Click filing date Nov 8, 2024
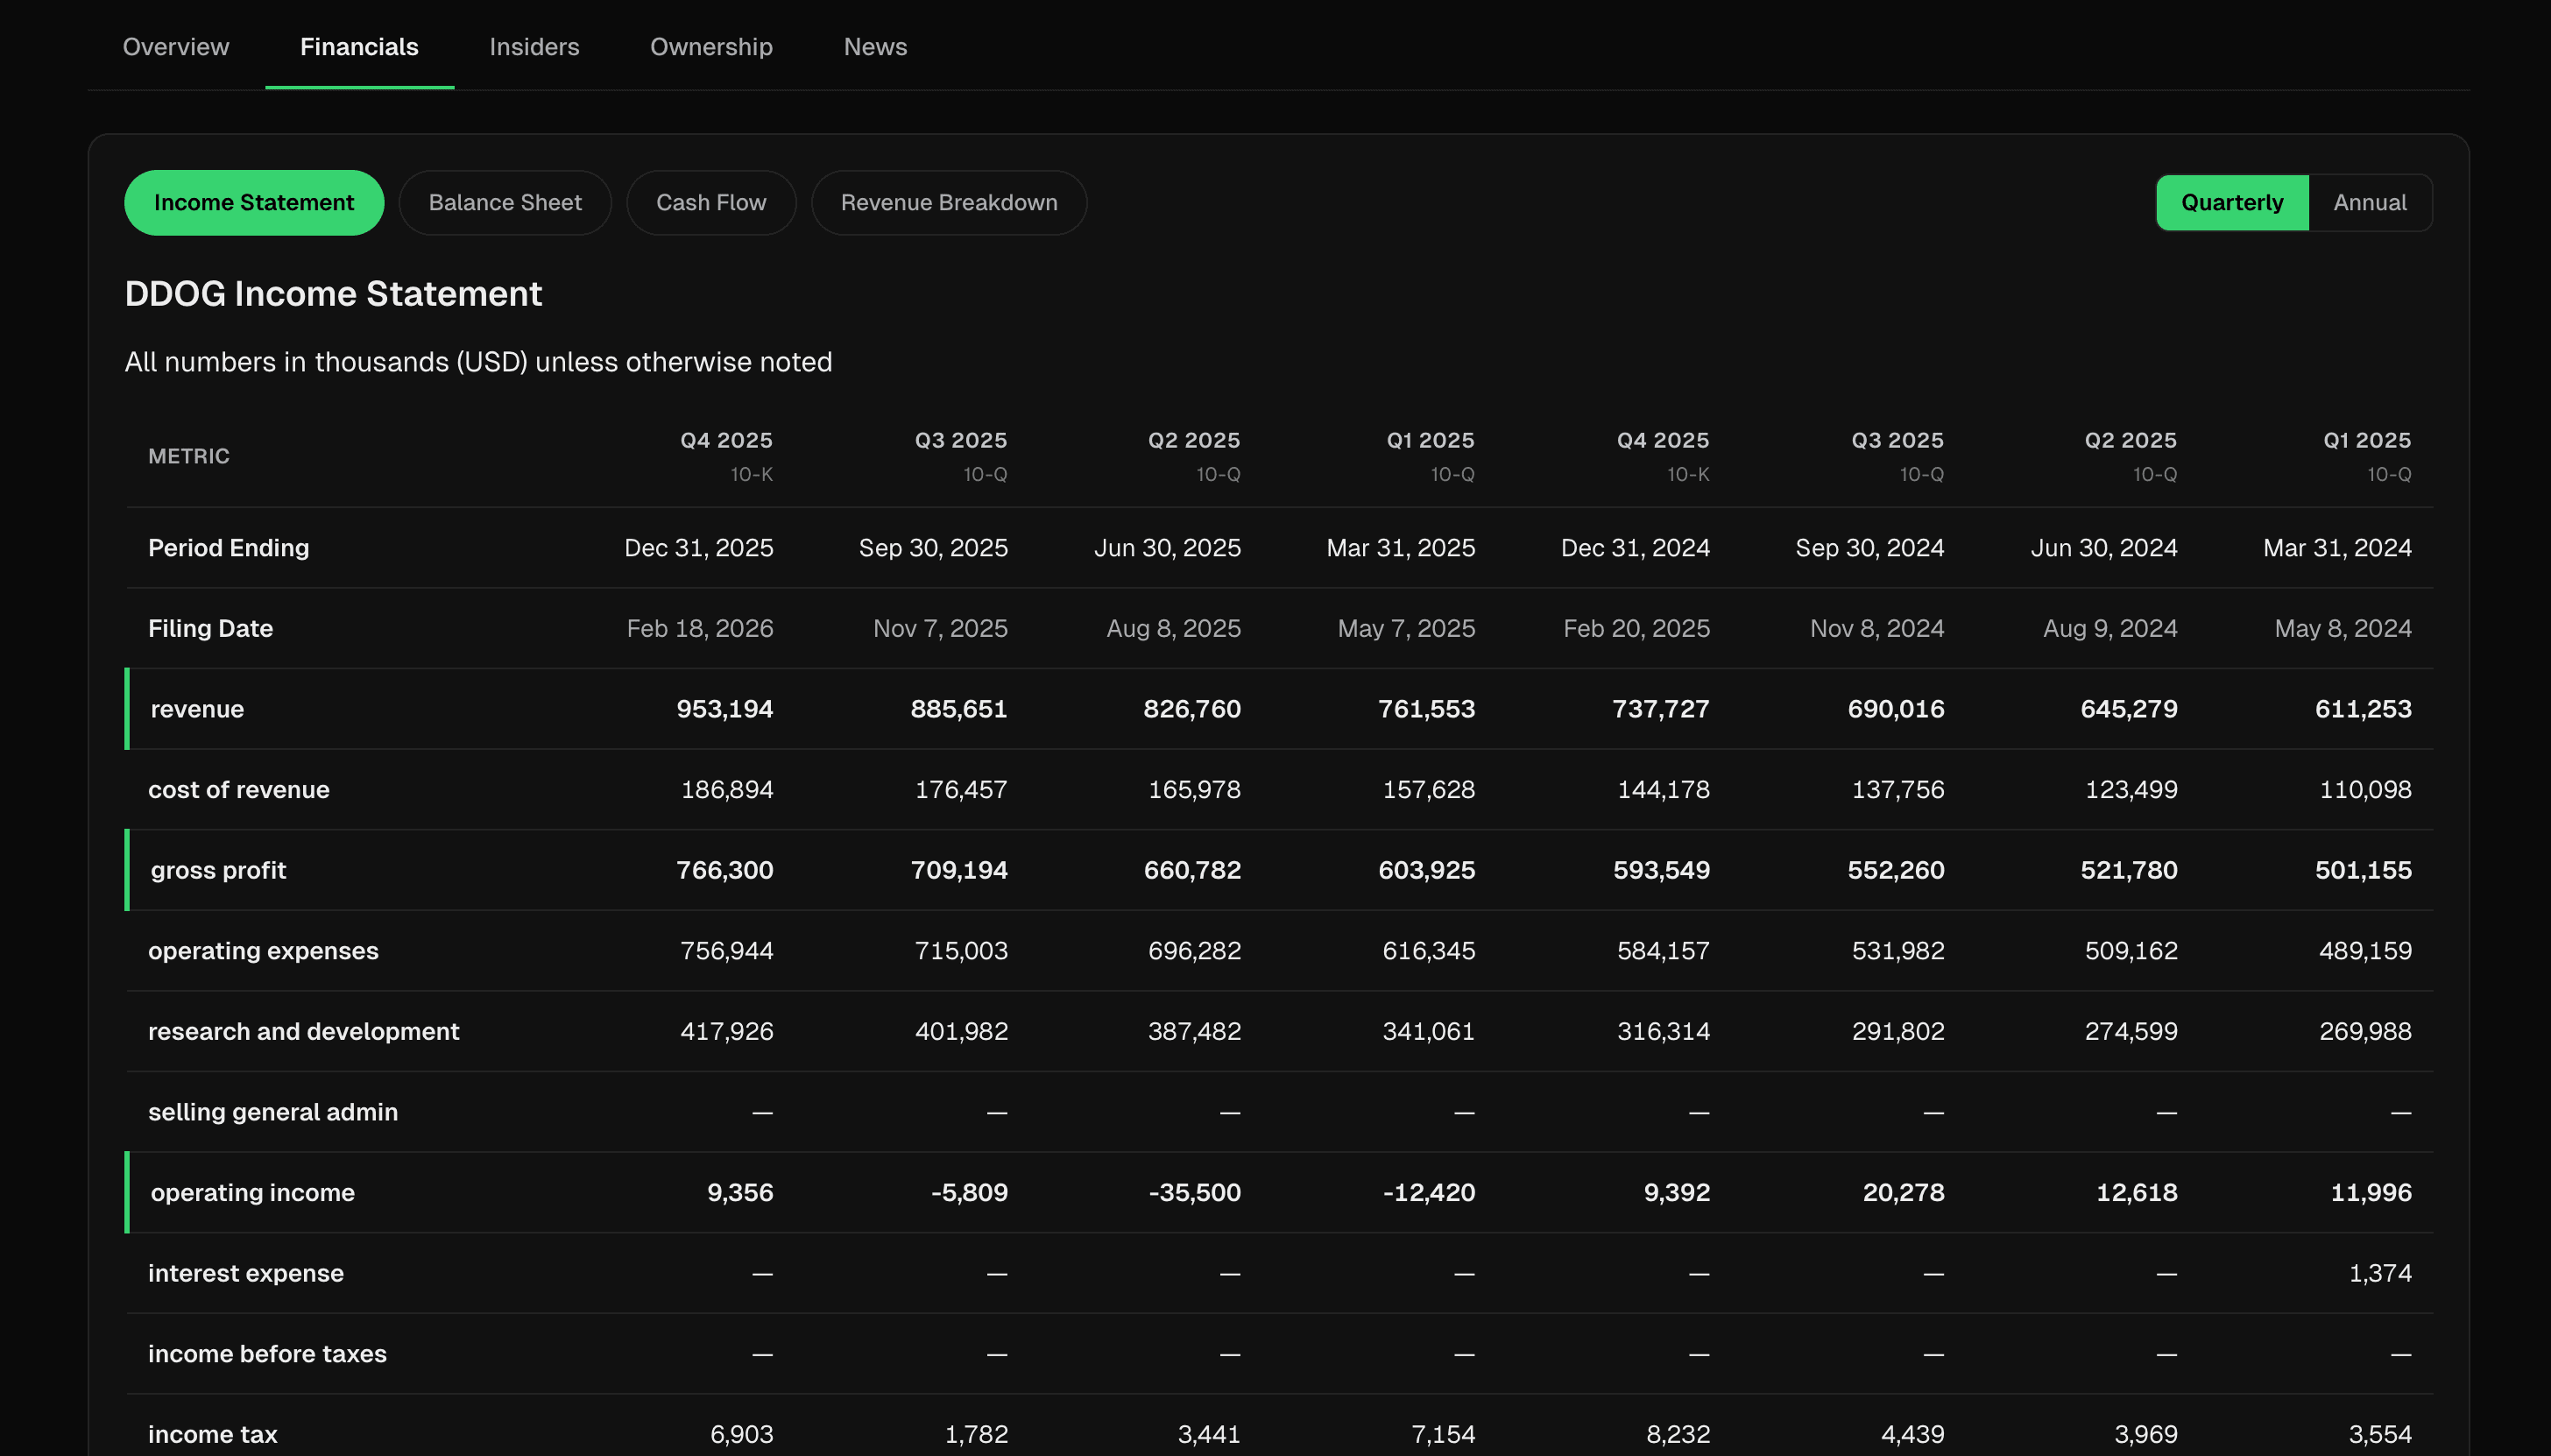The width and height of the screenshot is (2551, 1456). 1877,628
